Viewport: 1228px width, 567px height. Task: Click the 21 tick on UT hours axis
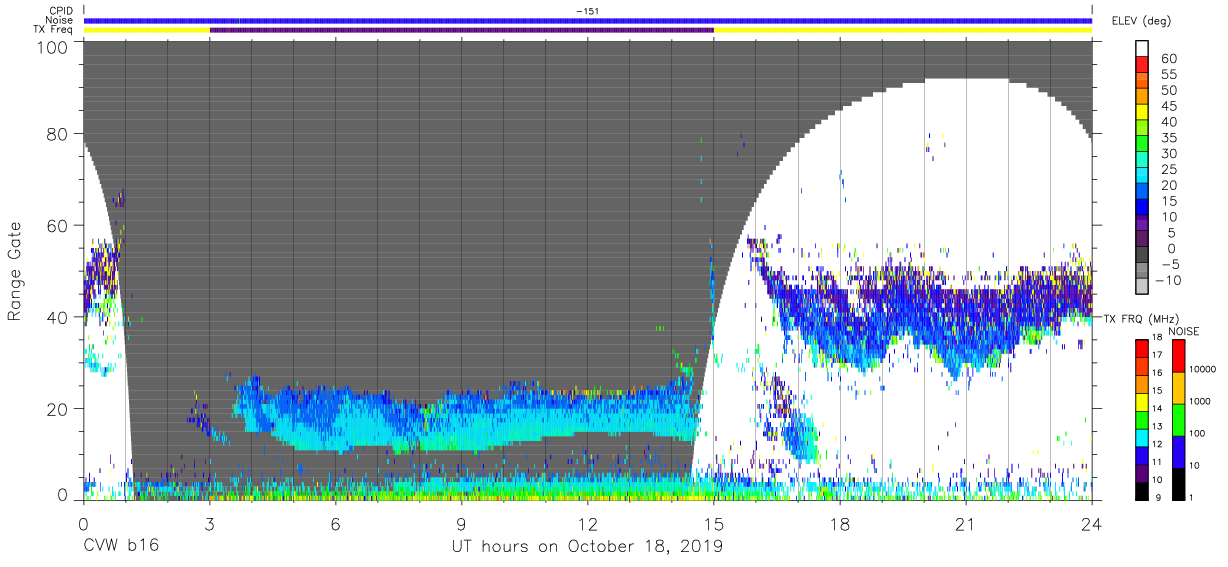tap(965, 522)
